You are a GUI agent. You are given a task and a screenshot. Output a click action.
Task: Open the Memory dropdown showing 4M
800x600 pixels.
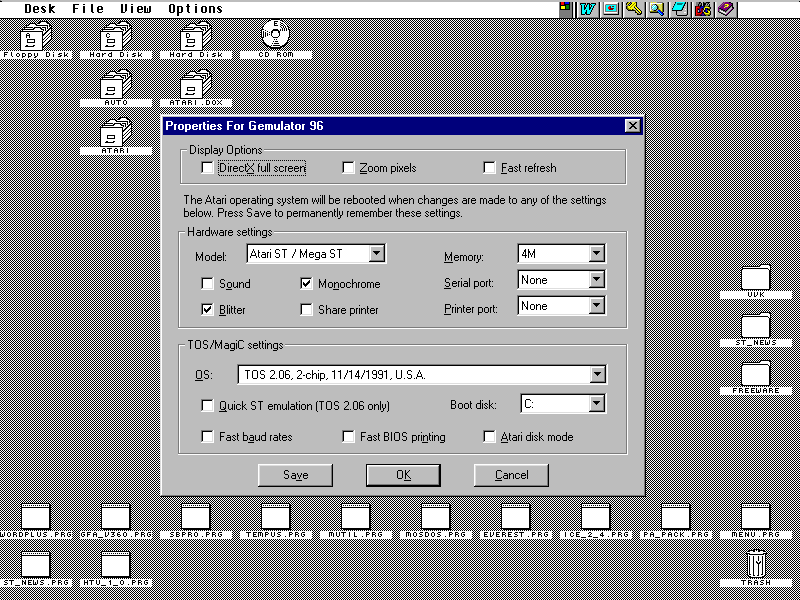[x=596, y=254]
